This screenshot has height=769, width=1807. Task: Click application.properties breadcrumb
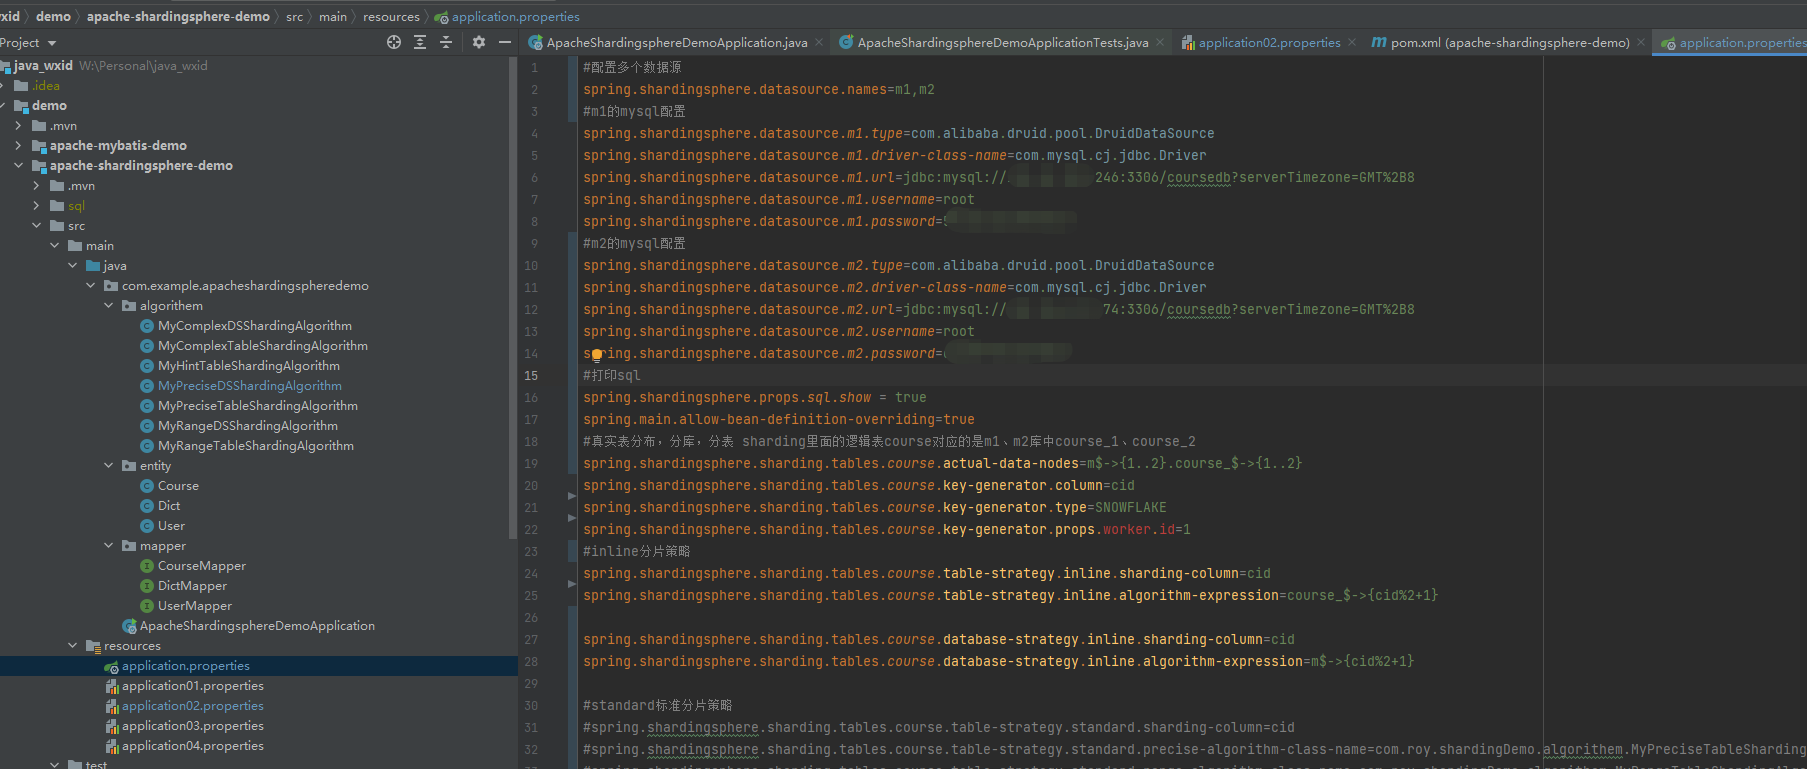(x=507, y=16)
